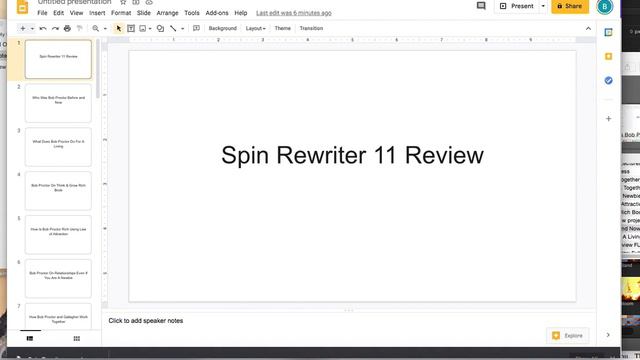Select slide 6 thumbnail in filmstrip

[58, 279]
